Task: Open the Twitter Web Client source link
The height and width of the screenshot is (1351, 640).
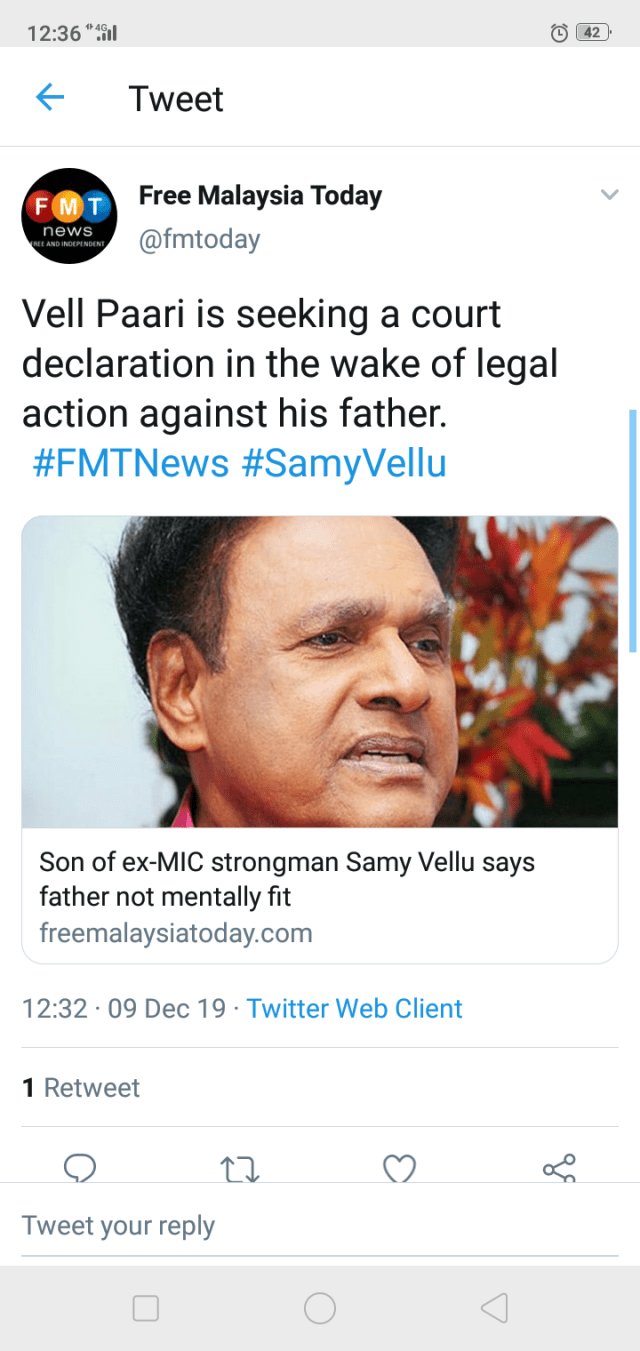Action: click(x=354, y=1008)
